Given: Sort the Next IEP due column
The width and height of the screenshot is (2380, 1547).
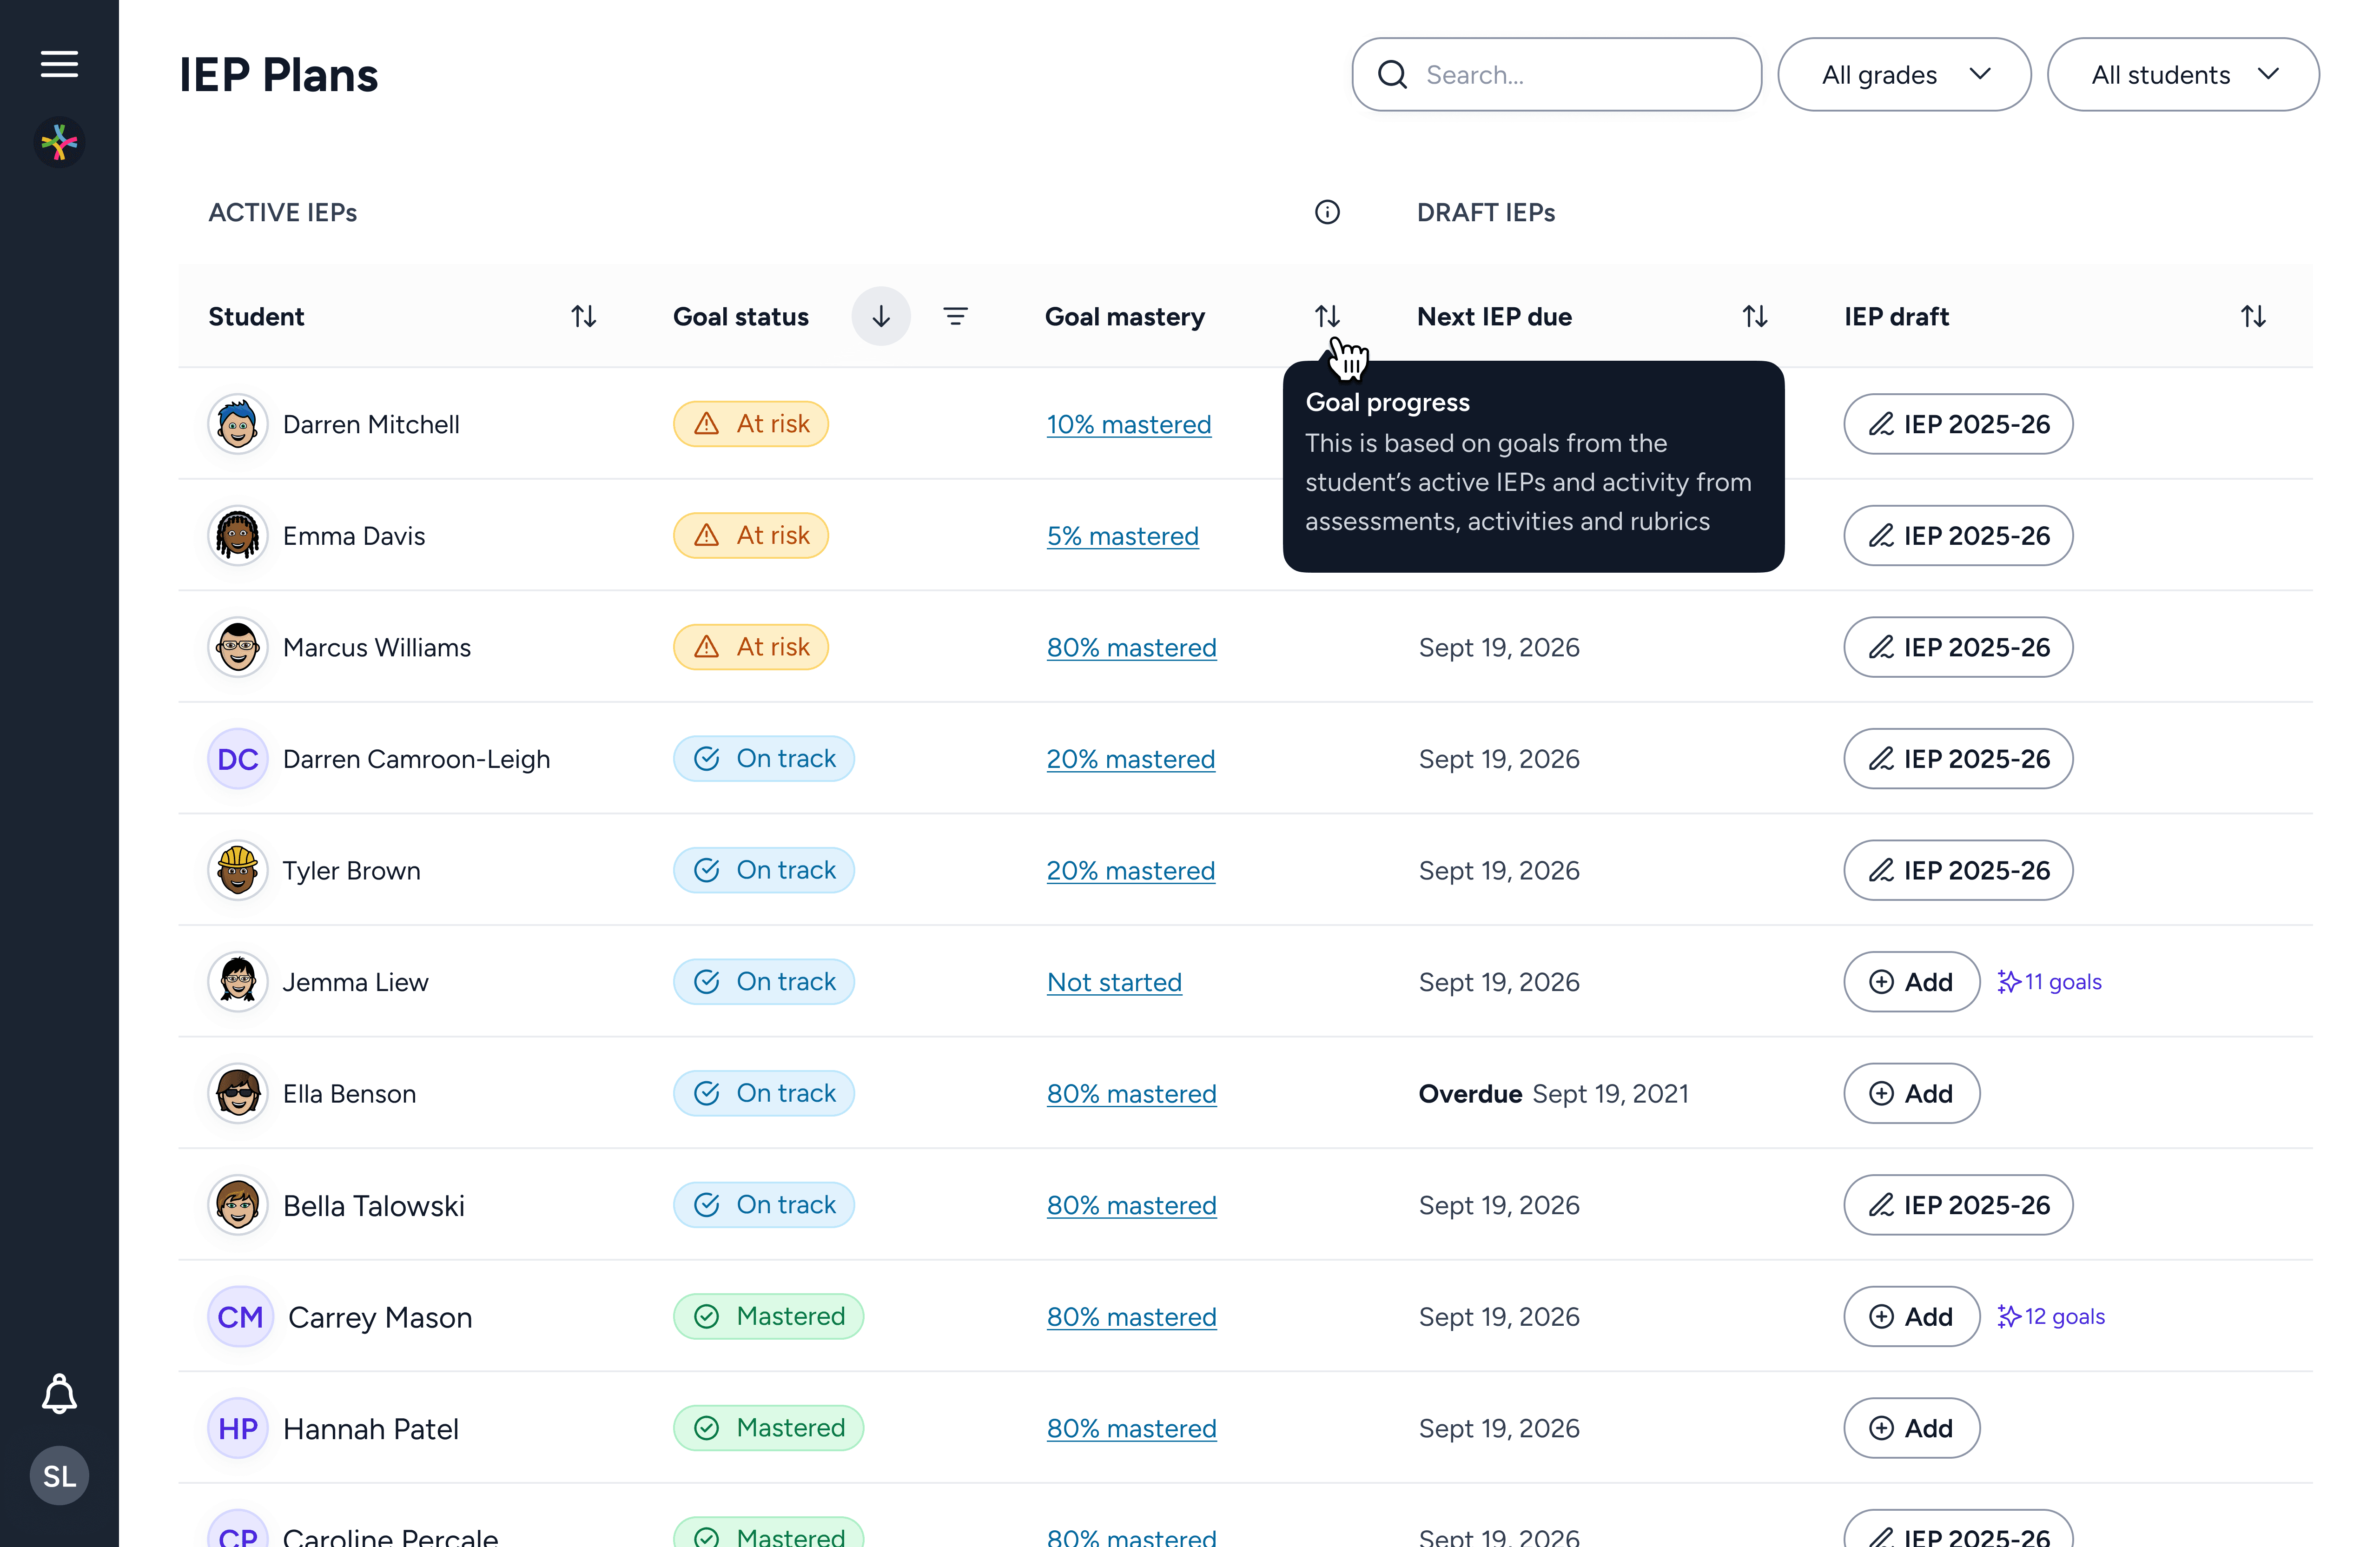Looking at the screenshot, I should (x=1755, y=317).
